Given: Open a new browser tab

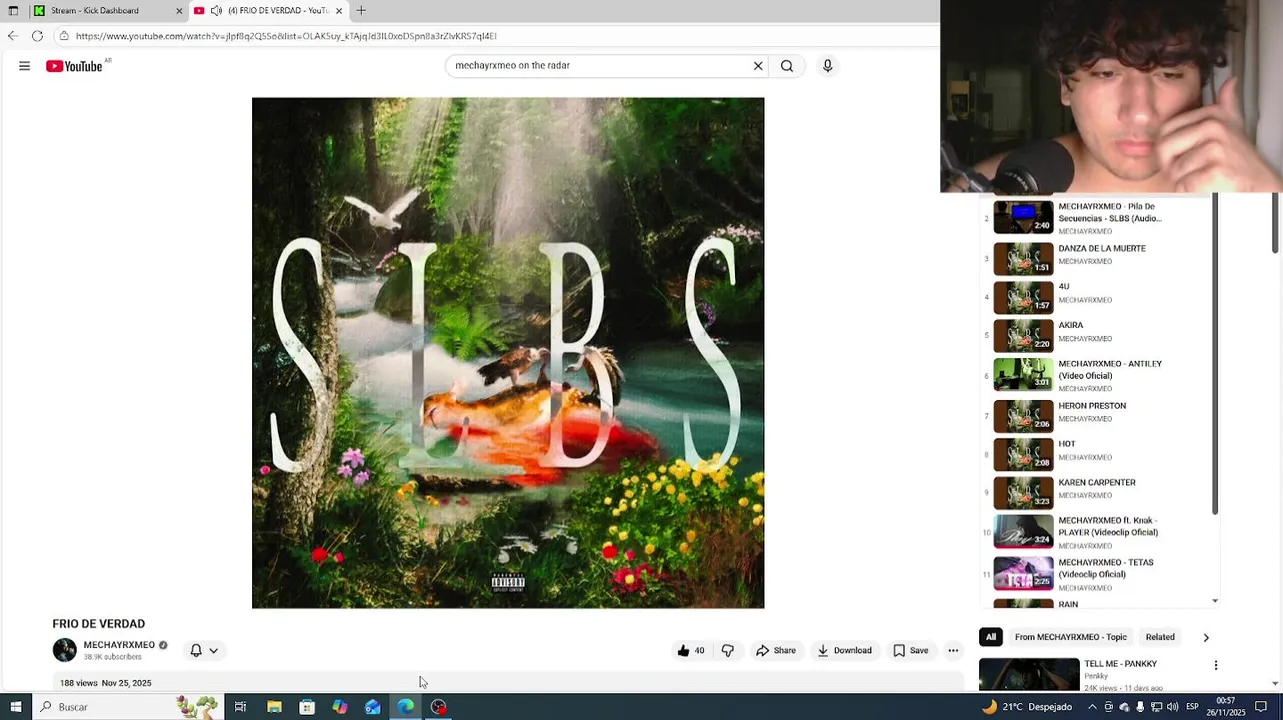Looking at the screenshot, I should point(361,11).
